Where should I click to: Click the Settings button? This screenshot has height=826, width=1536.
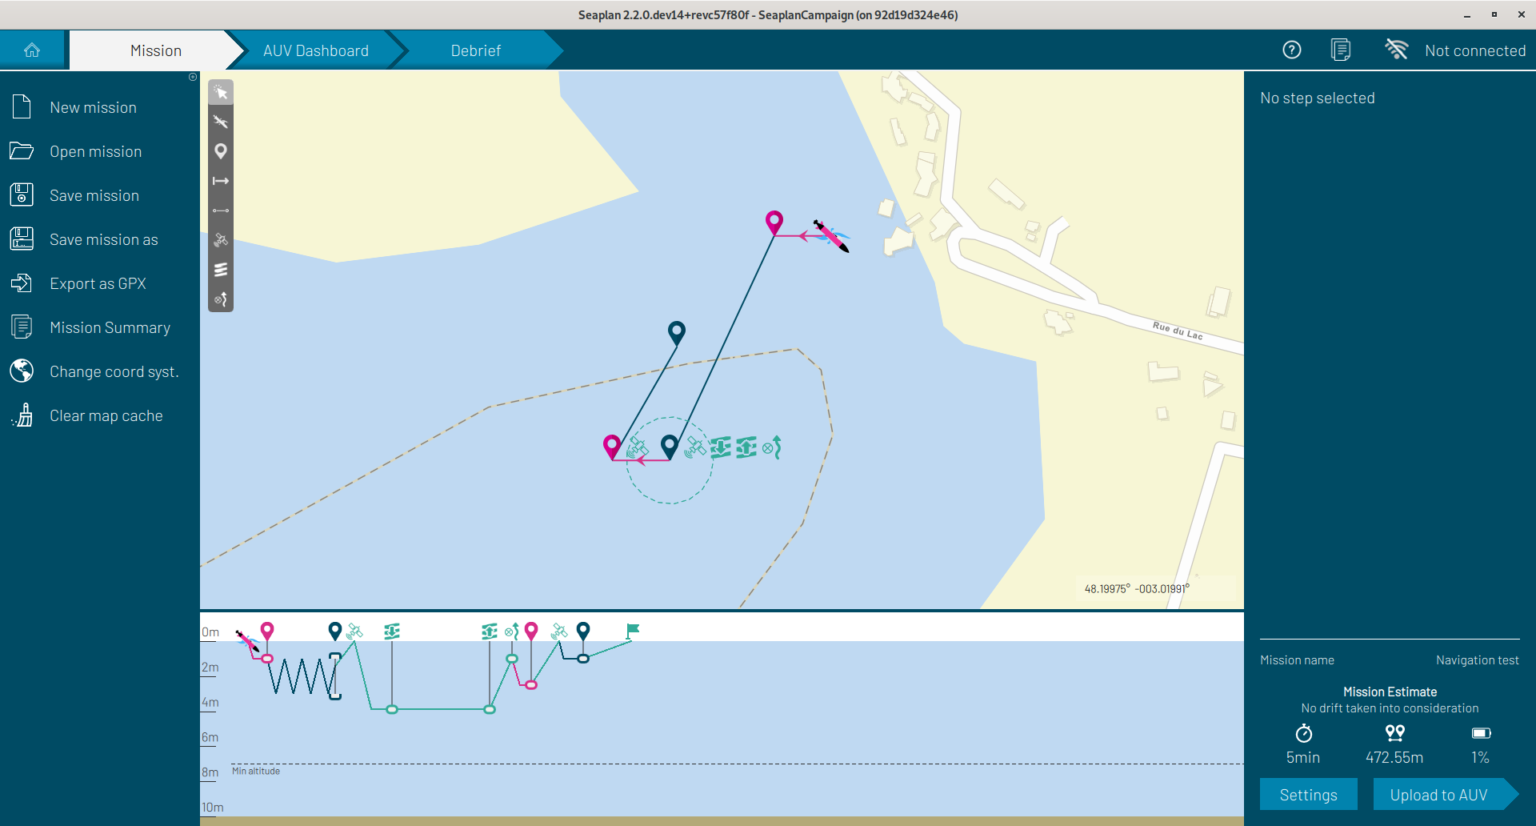coord(1308,795)
